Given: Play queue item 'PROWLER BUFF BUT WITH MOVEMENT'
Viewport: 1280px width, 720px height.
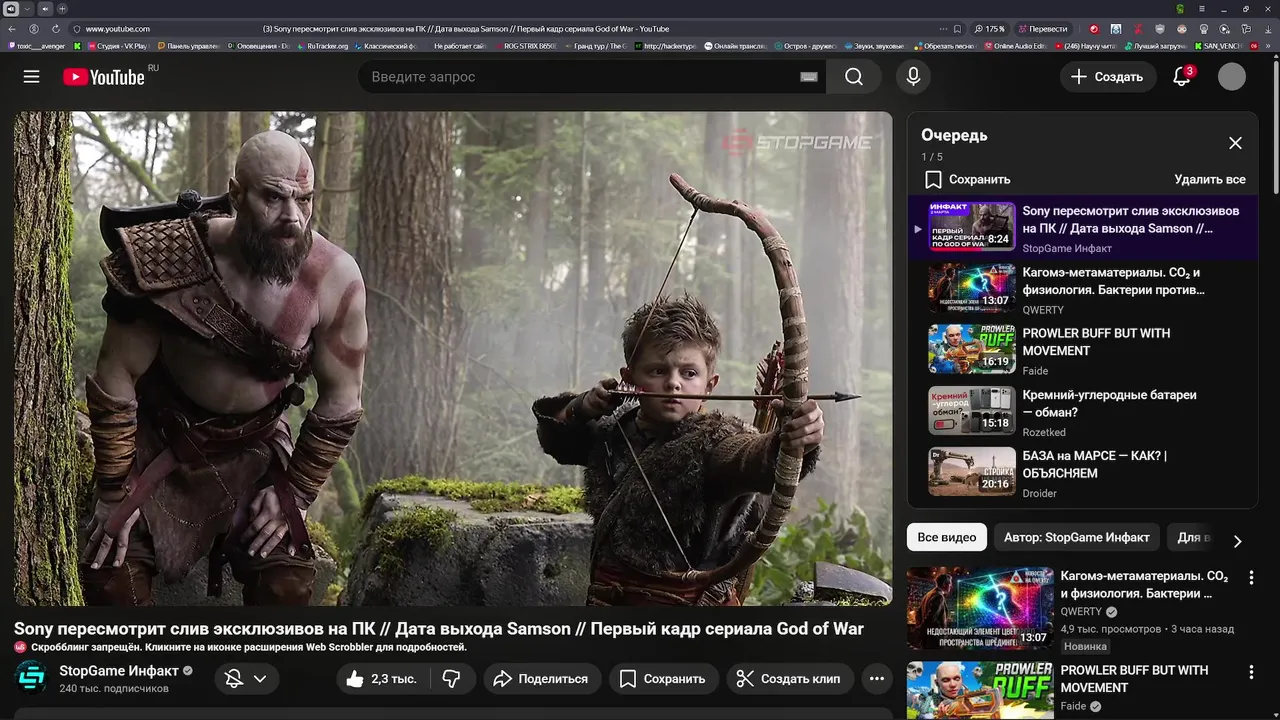Looking at the screenshot, I should pos(1083,350).
